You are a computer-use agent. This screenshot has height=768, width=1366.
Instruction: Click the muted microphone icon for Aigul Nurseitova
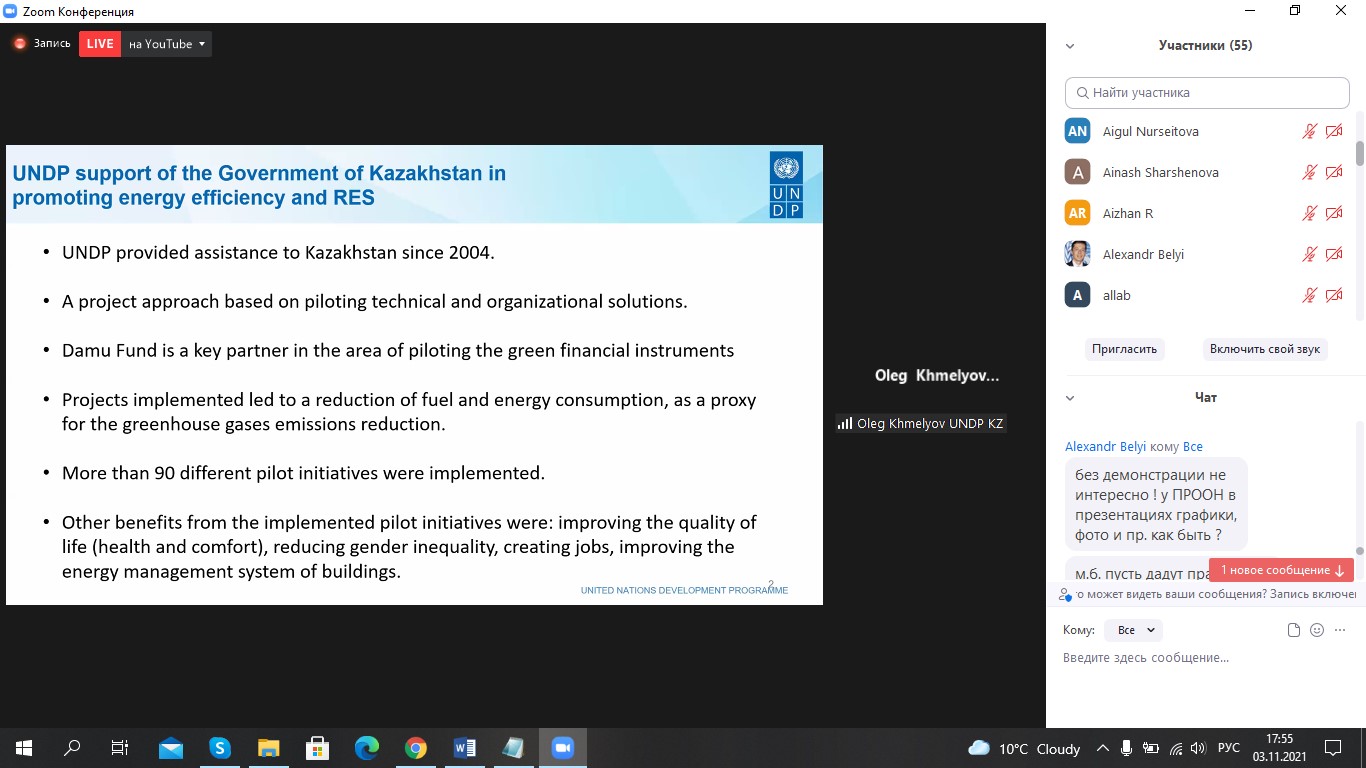[x=1309, y=131]
